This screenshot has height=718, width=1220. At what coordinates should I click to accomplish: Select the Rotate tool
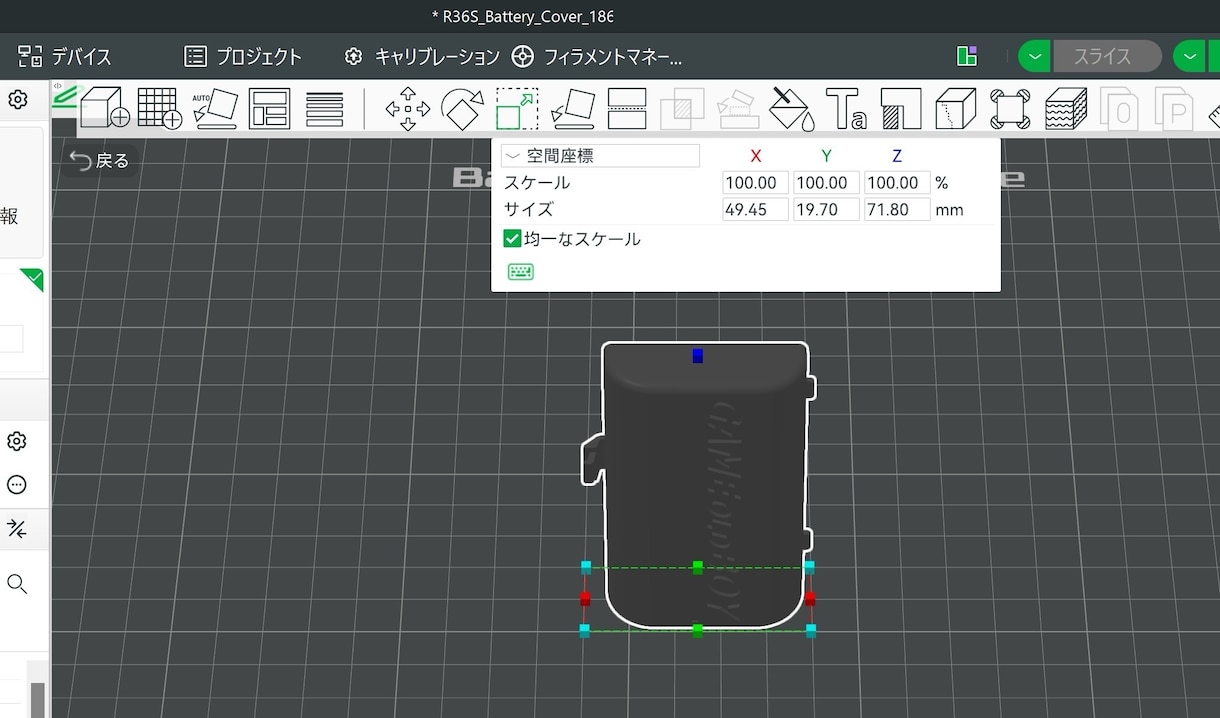coord(462,108)
